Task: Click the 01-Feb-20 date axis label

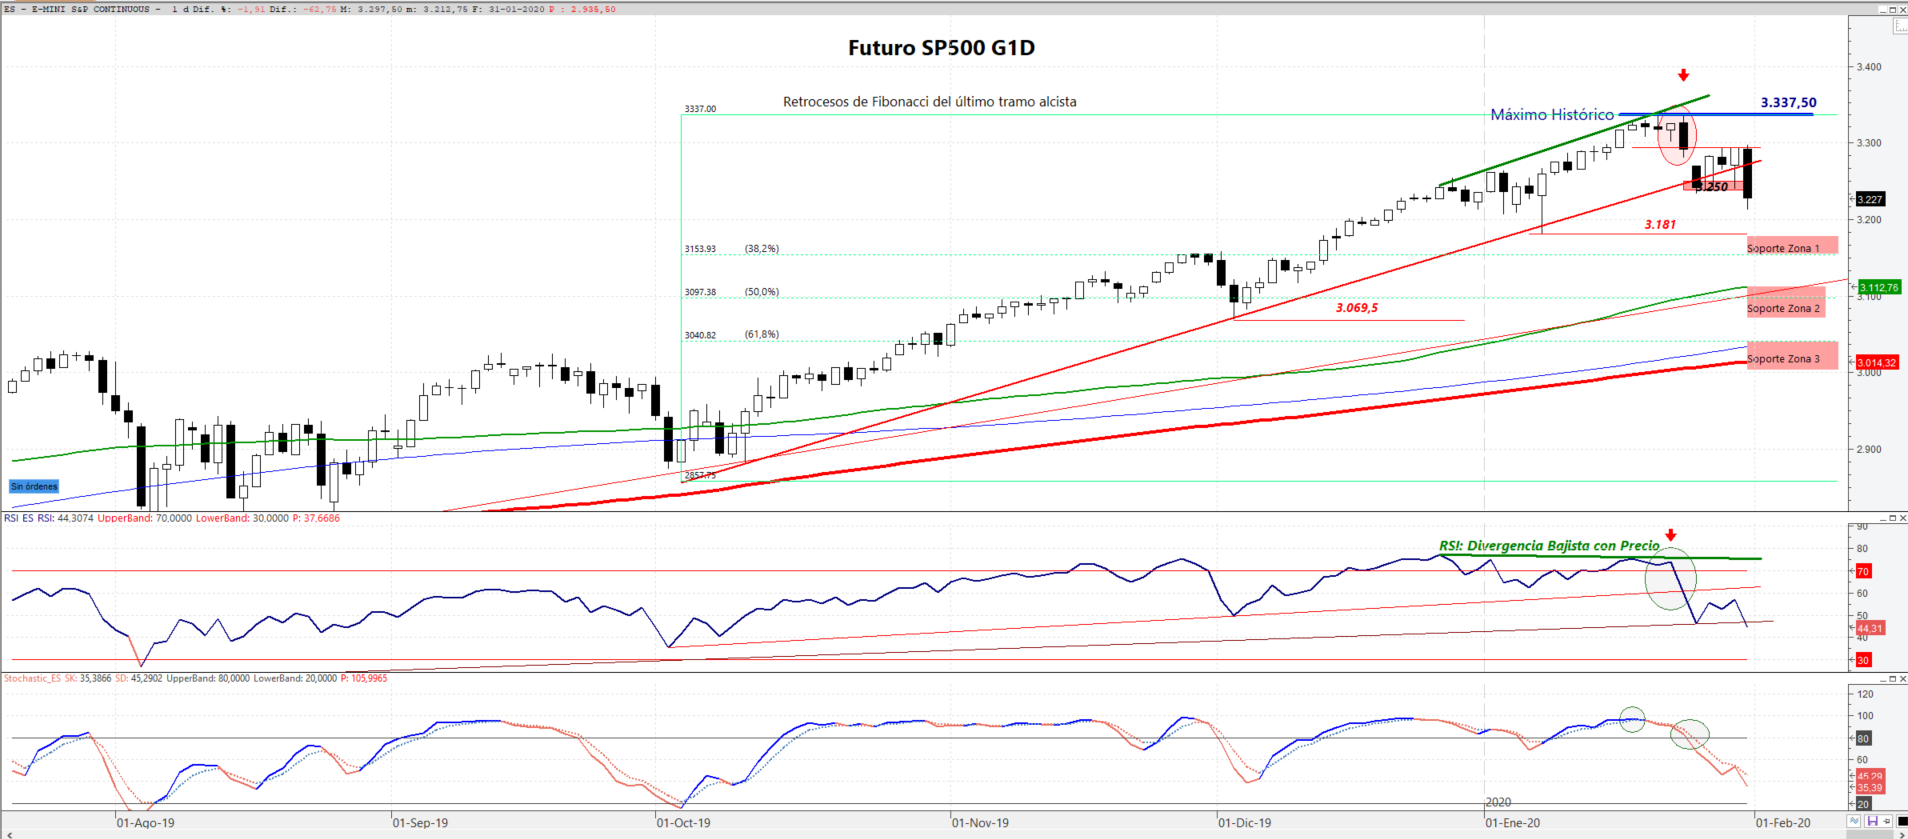Action: (1783, 823)
